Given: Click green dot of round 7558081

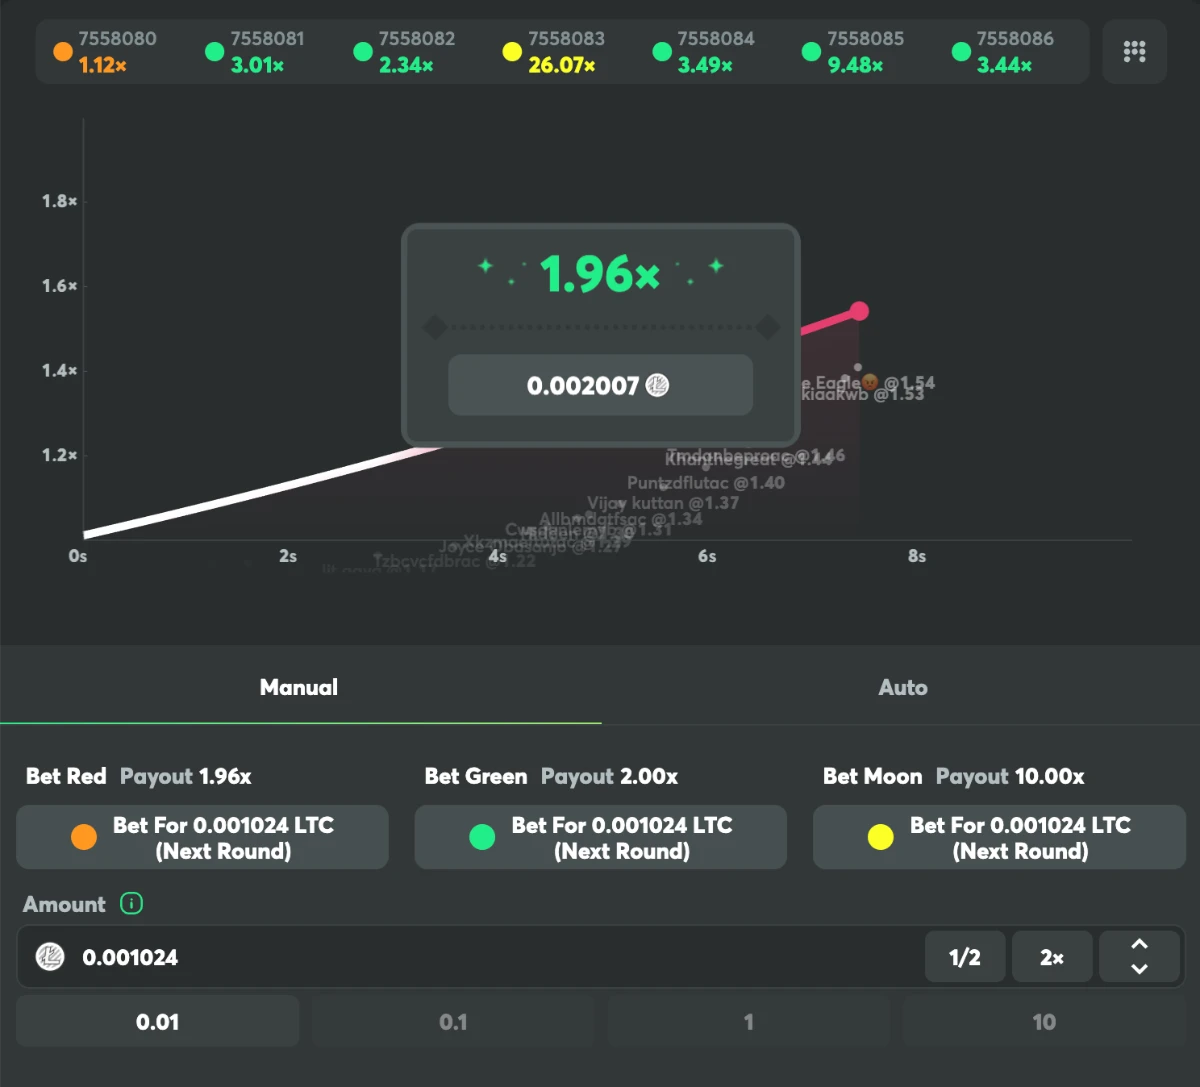Looking at the screenshot, I should (214, 52).
